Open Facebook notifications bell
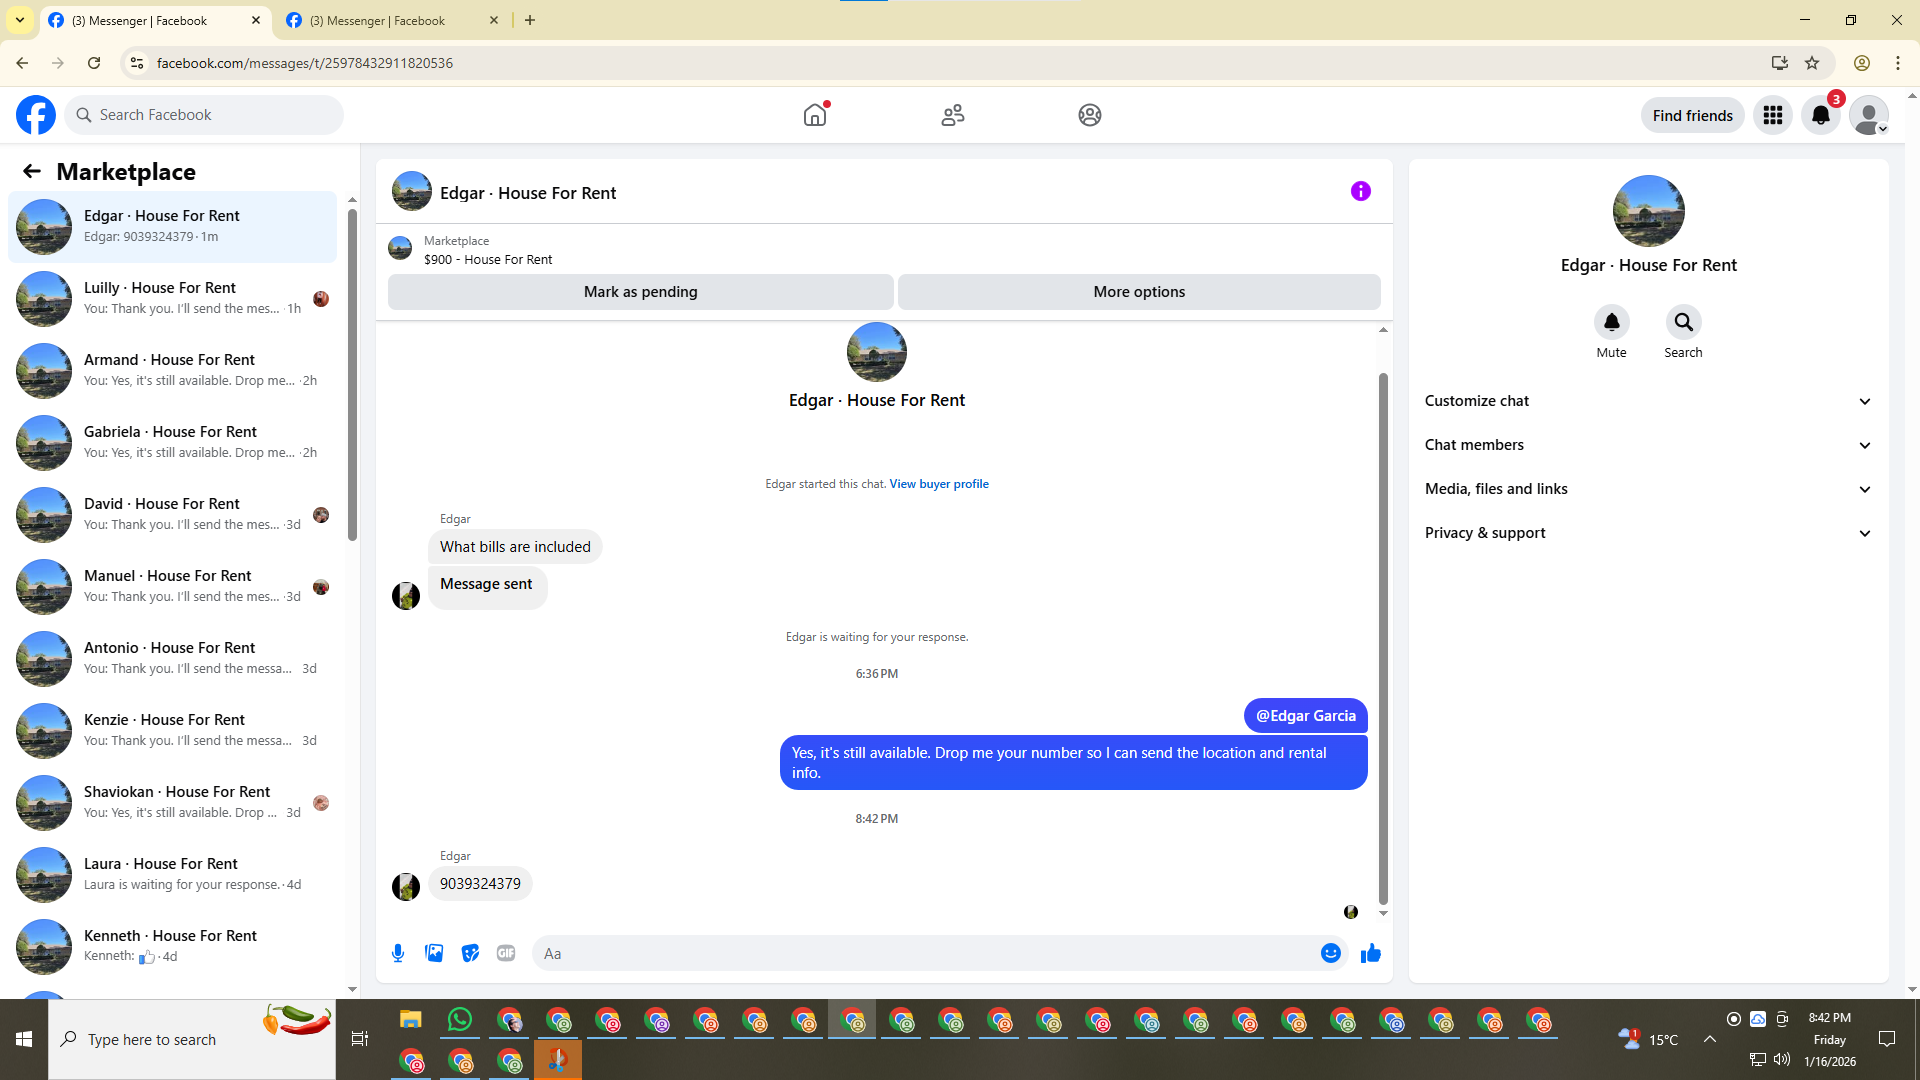This screenshot has width=1920, height=1080. (1820, 115)
